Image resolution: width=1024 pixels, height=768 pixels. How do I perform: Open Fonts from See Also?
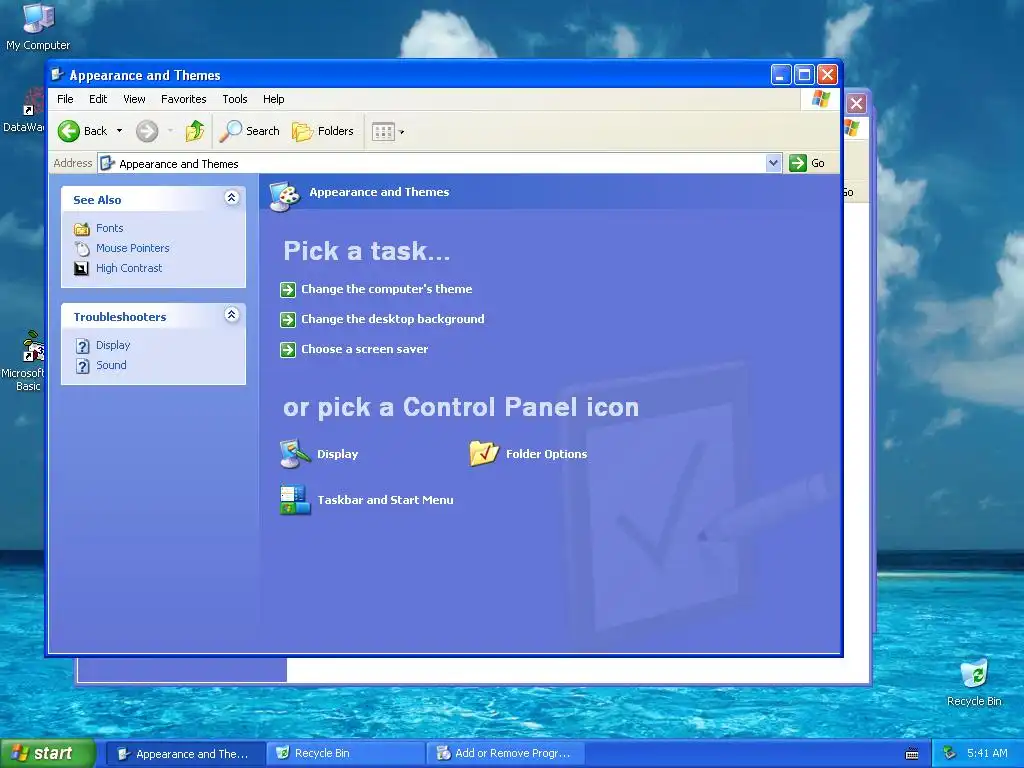click(110, 228)
